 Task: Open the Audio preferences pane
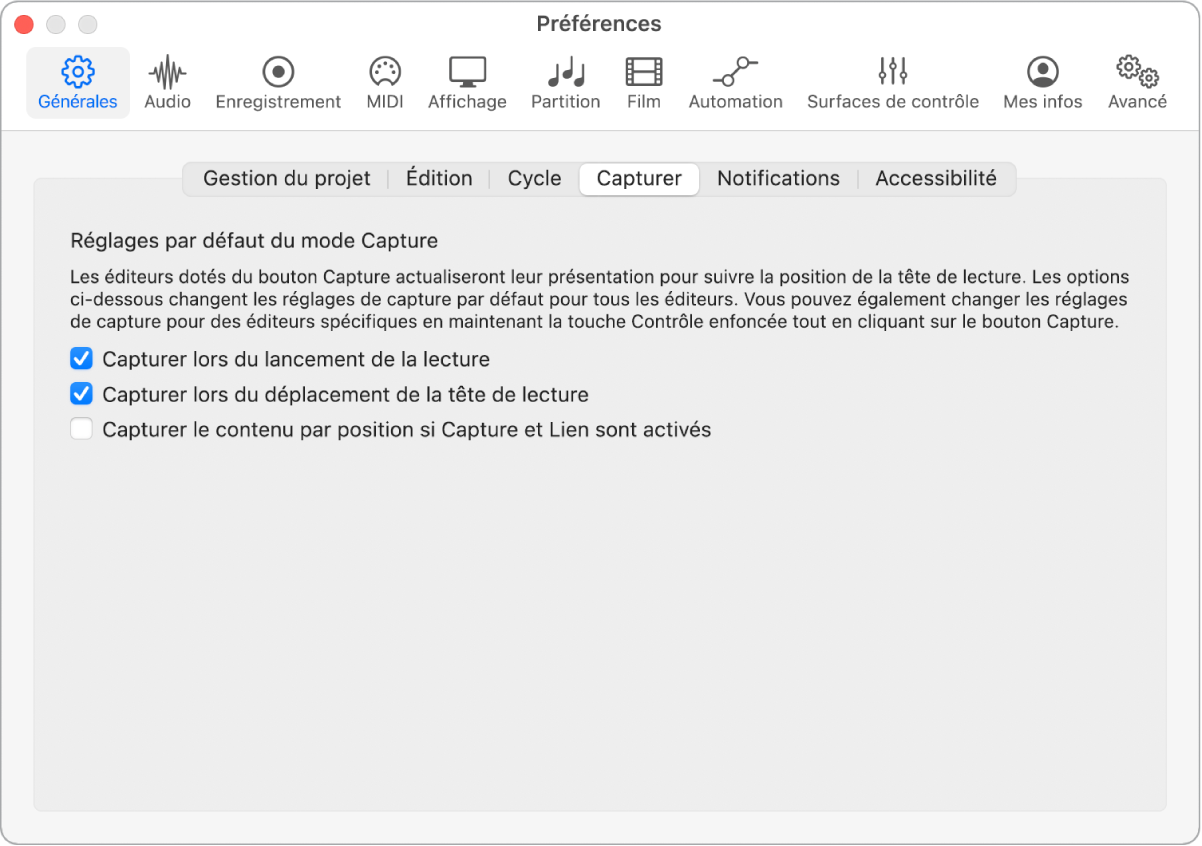pos(167,83)
